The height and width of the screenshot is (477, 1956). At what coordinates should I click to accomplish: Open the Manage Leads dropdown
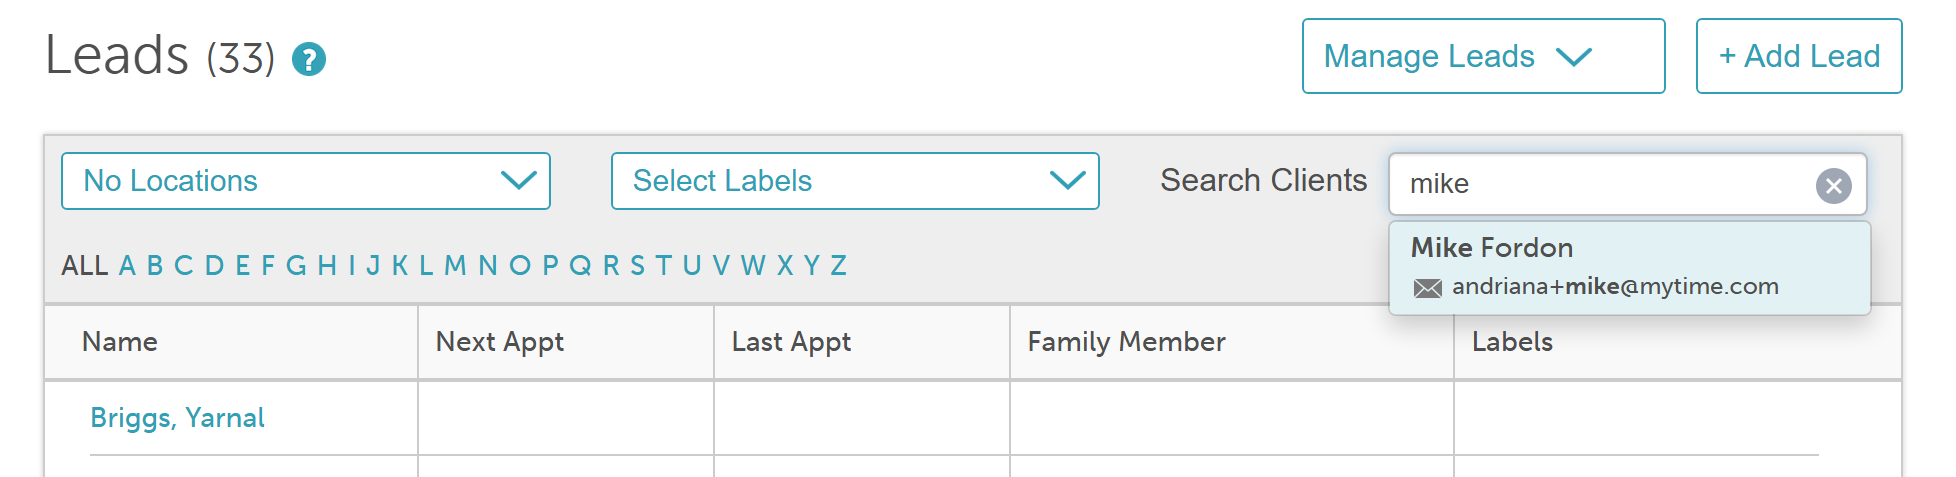(1482, 57)
